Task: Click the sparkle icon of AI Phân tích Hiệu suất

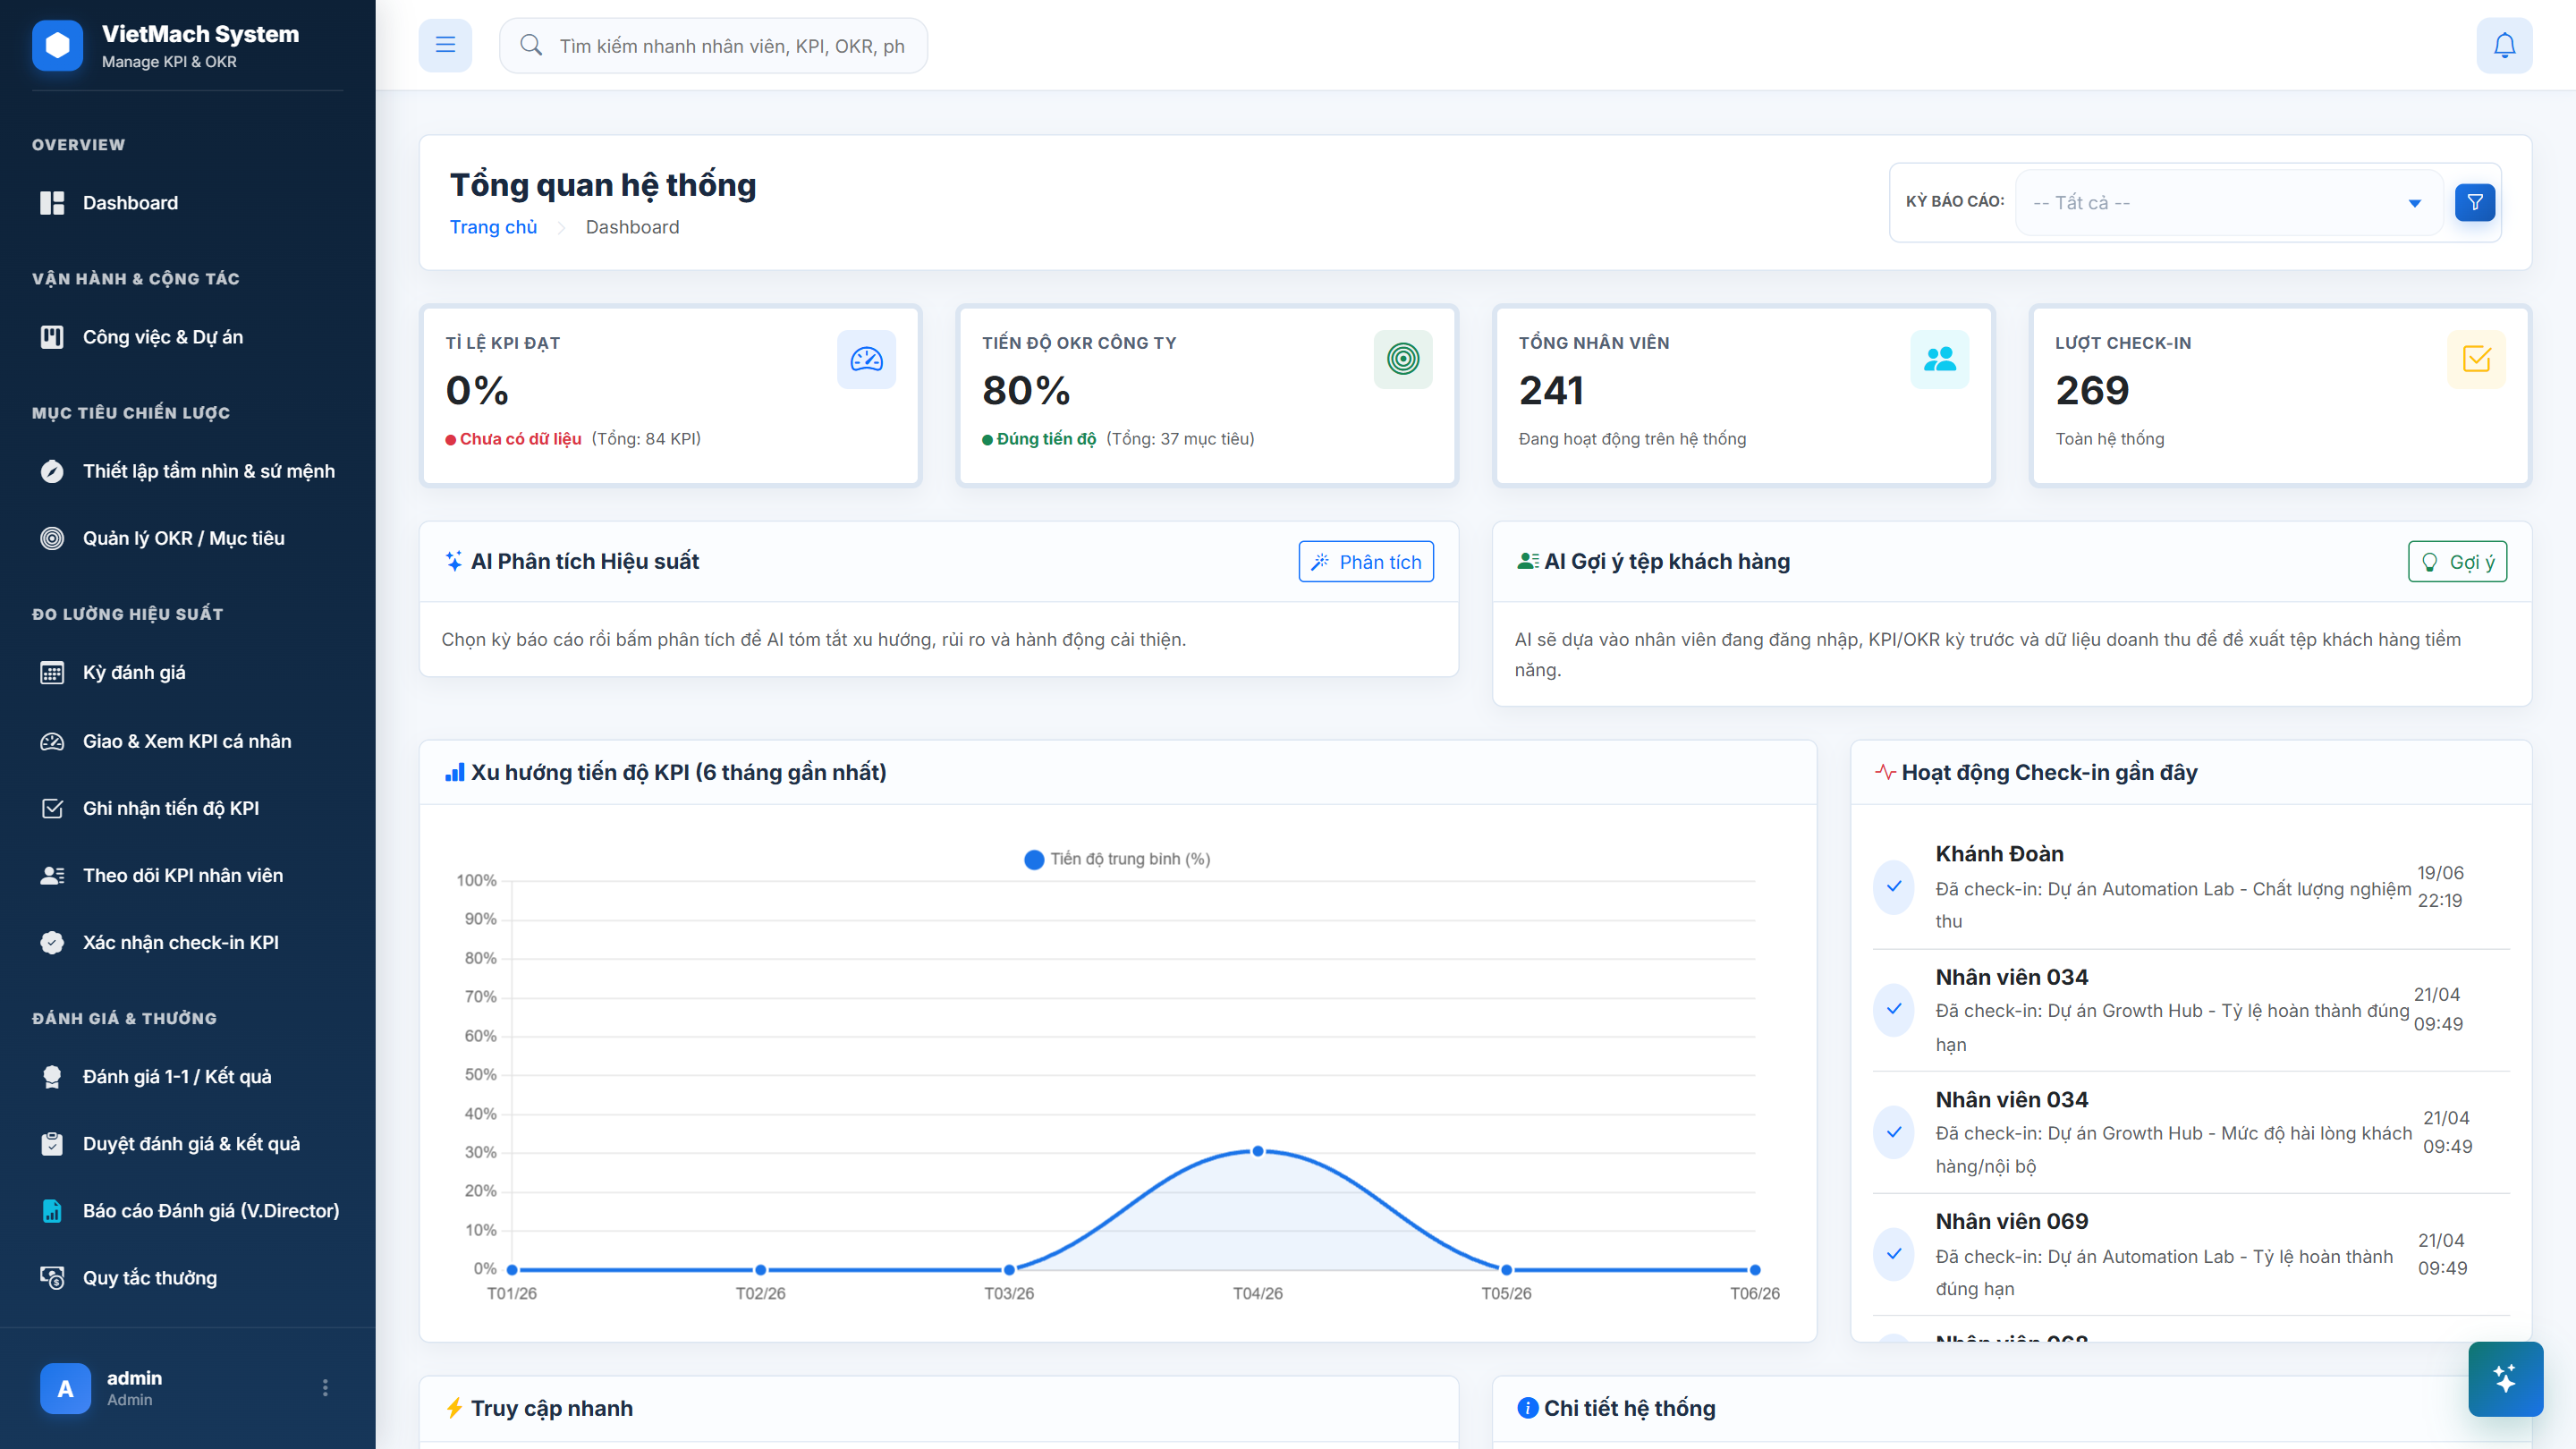Action: pos(454,561)
